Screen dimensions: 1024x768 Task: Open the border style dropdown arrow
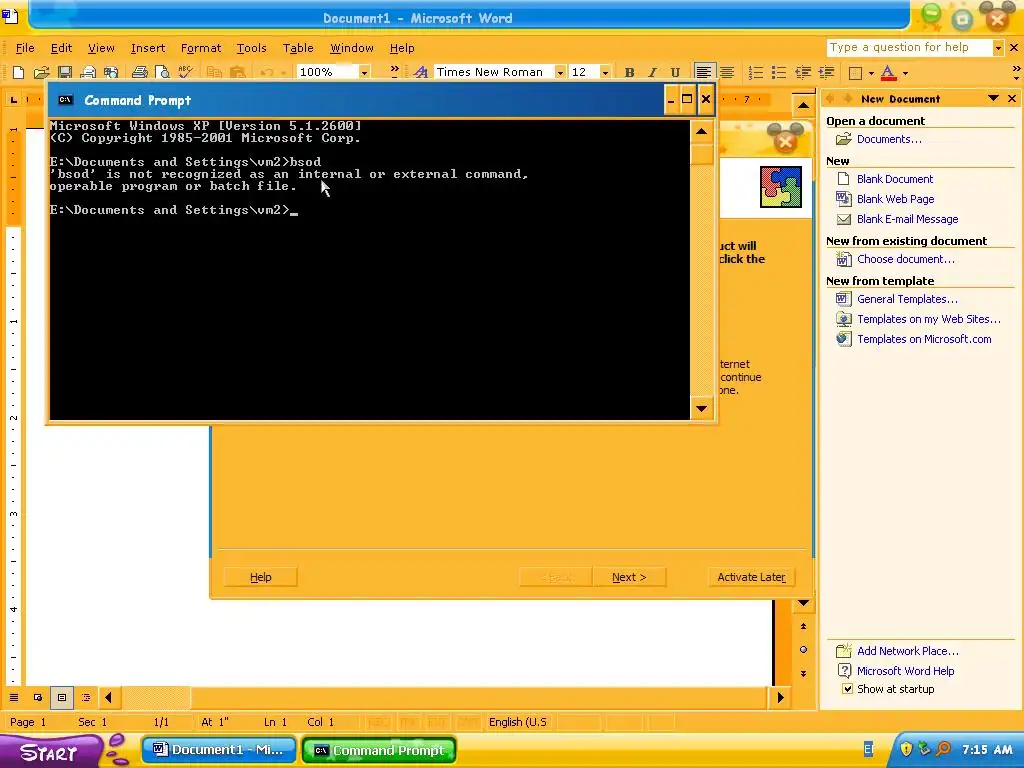pos(871,73)
